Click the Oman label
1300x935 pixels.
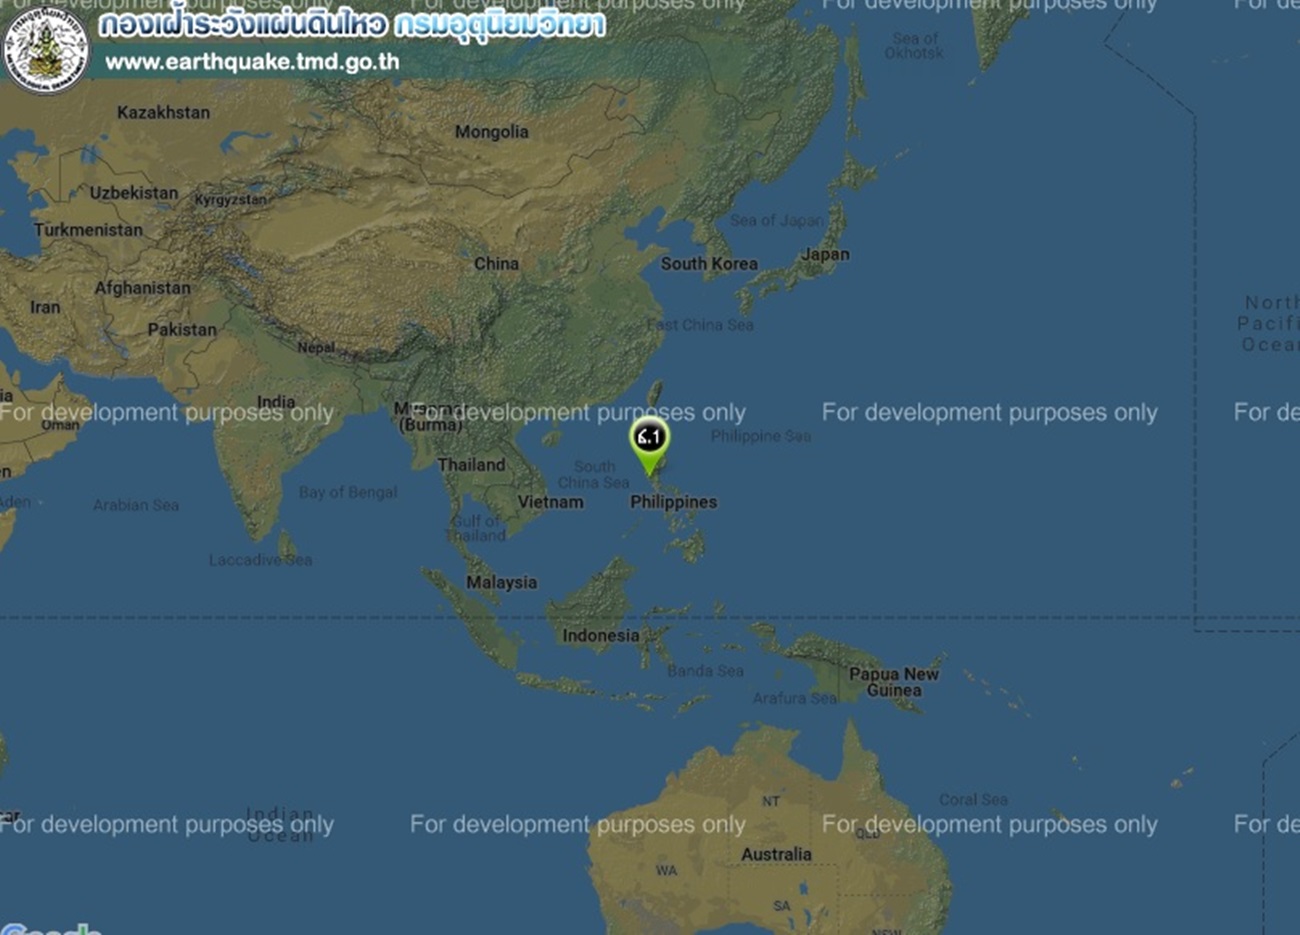tap(60, 424)
